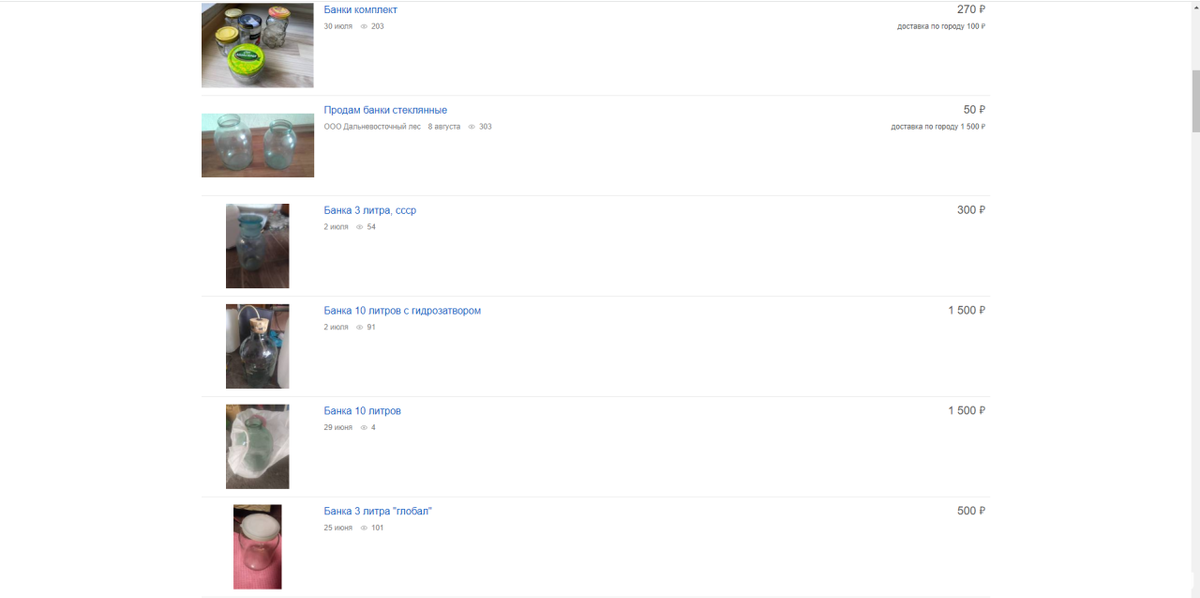Viewport: 1200px width, 598px height.
Task: Click the 10-liter jar in bag thumbnail
Action: 258,446
